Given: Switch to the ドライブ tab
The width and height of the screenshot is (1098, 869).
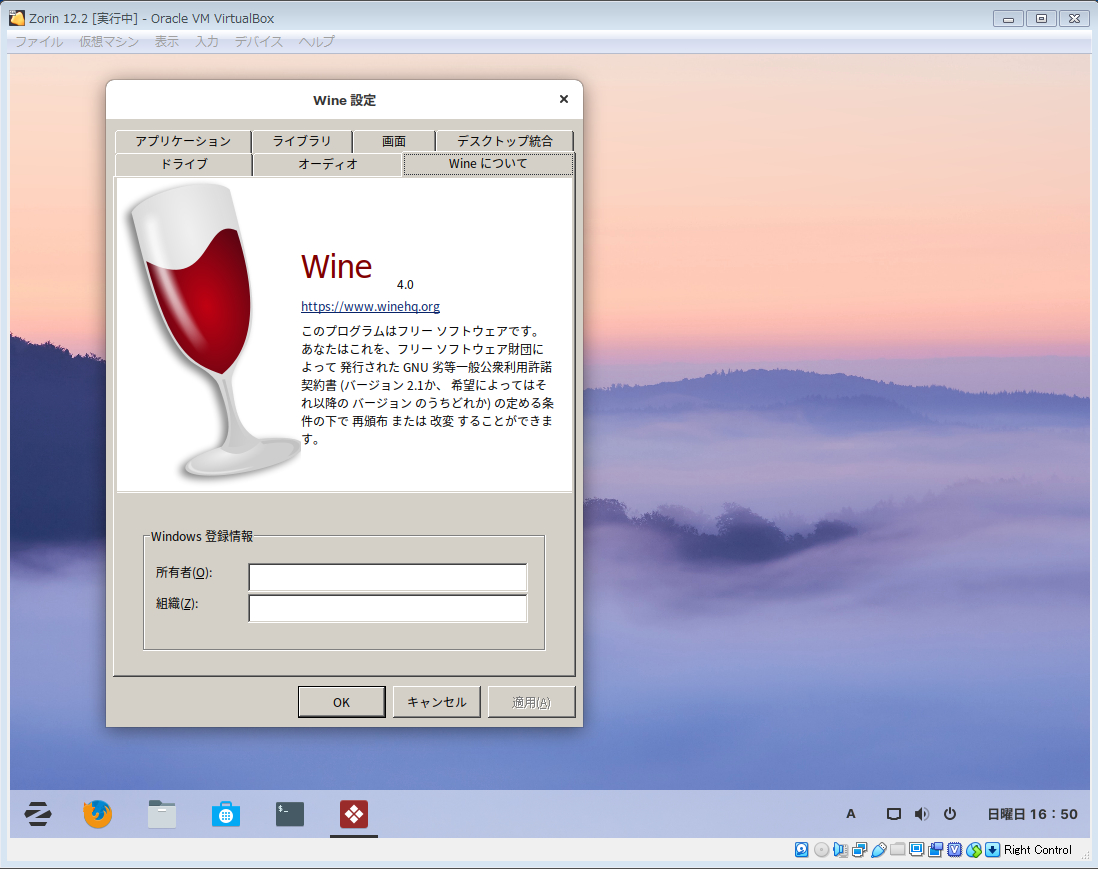Looking at the screenshot, I should point(183,164).
